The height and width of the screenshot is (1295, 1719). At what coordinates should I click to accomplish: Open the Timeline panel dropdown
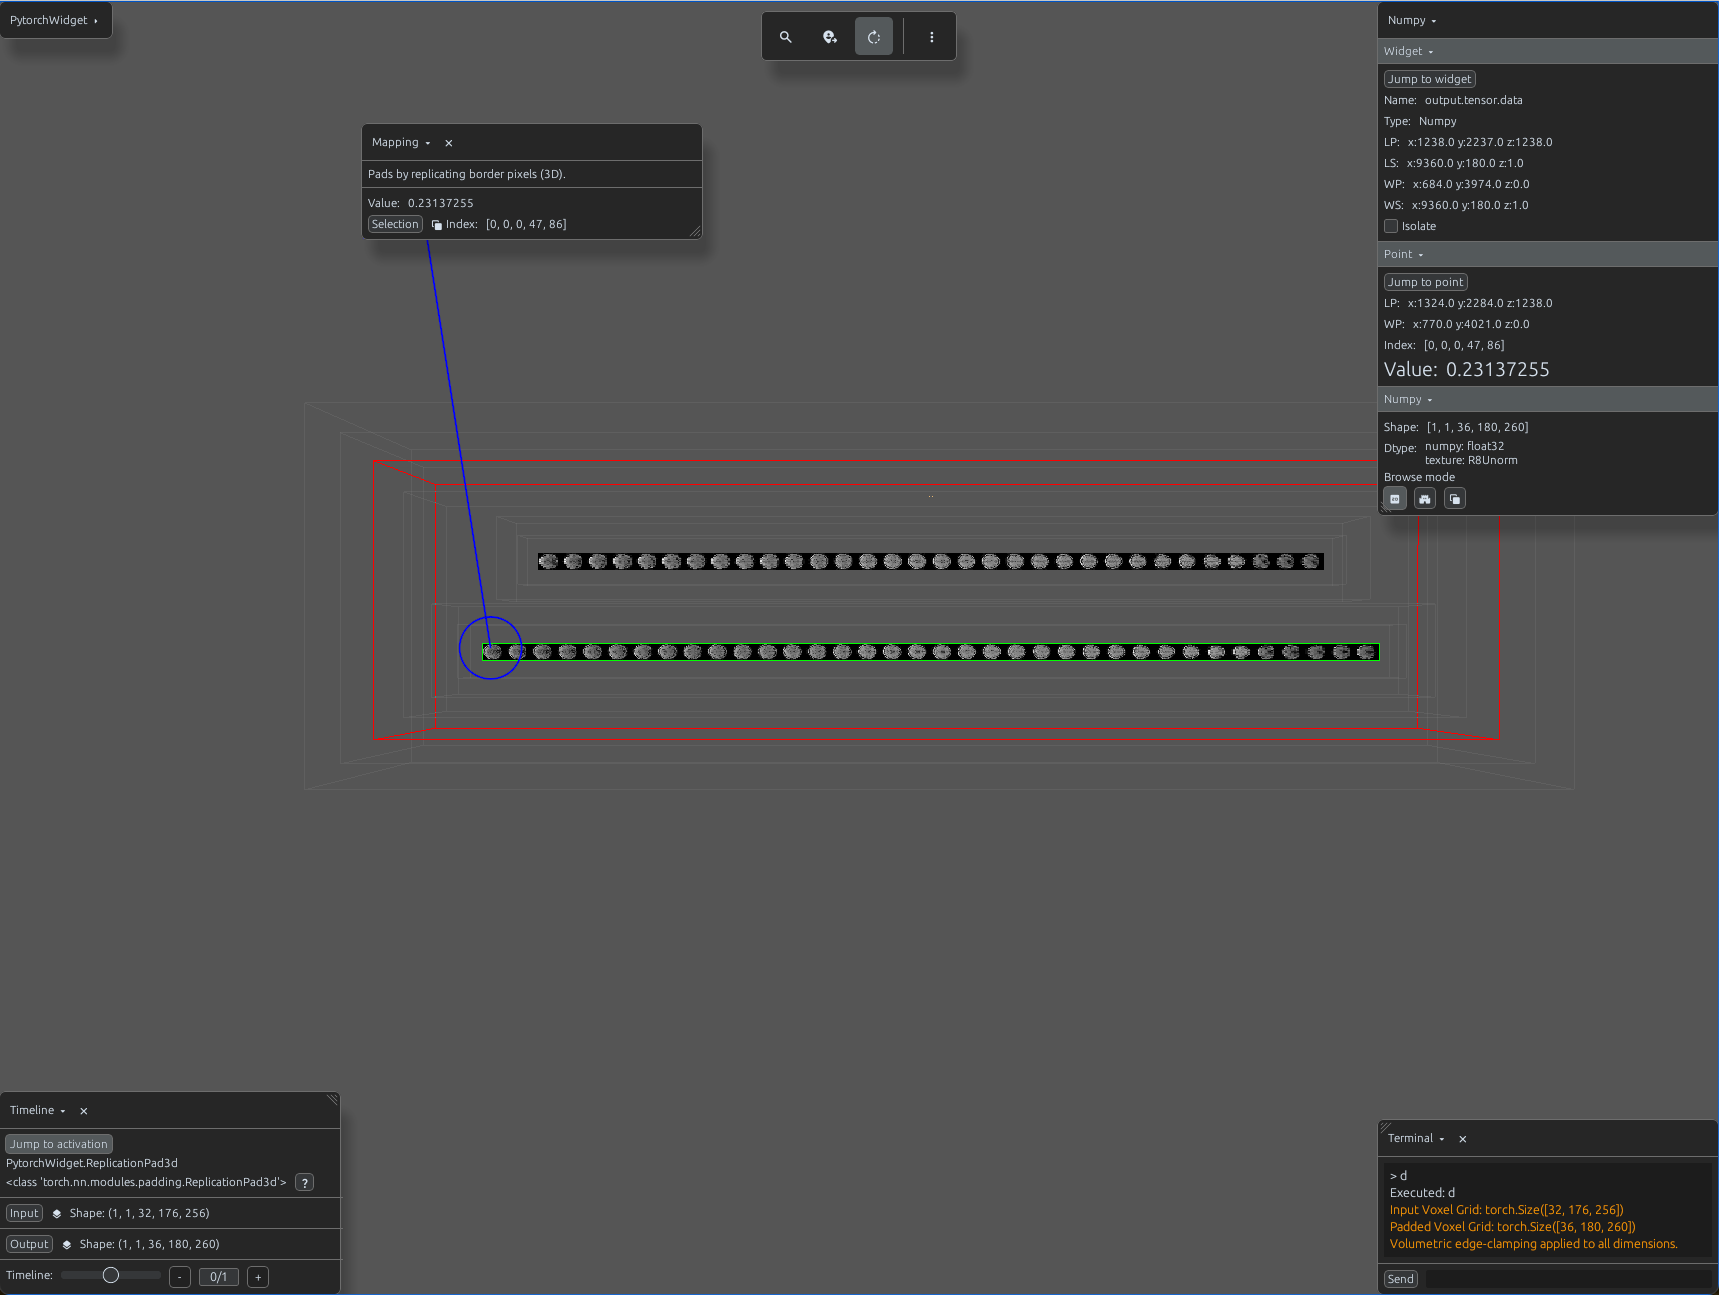[38, 1111]
